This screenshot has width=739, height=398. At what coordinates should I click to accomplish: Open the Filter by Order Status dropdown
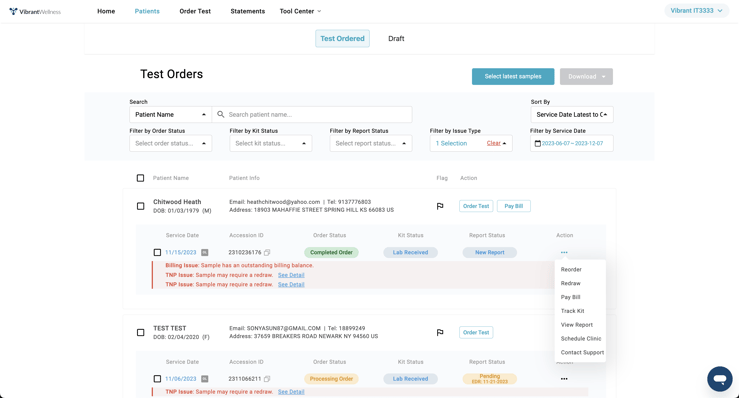(x=171, y=143)
